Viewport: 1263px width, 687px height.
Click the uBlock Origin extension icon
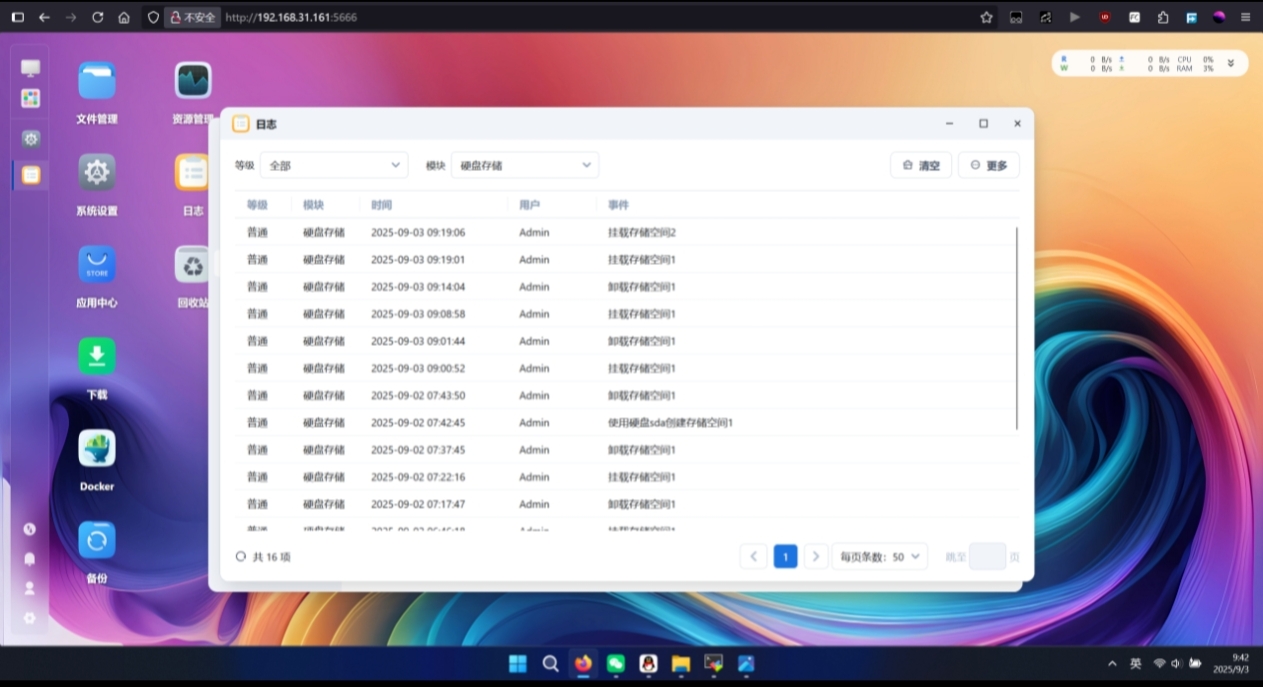click(x=1105, y=17)
